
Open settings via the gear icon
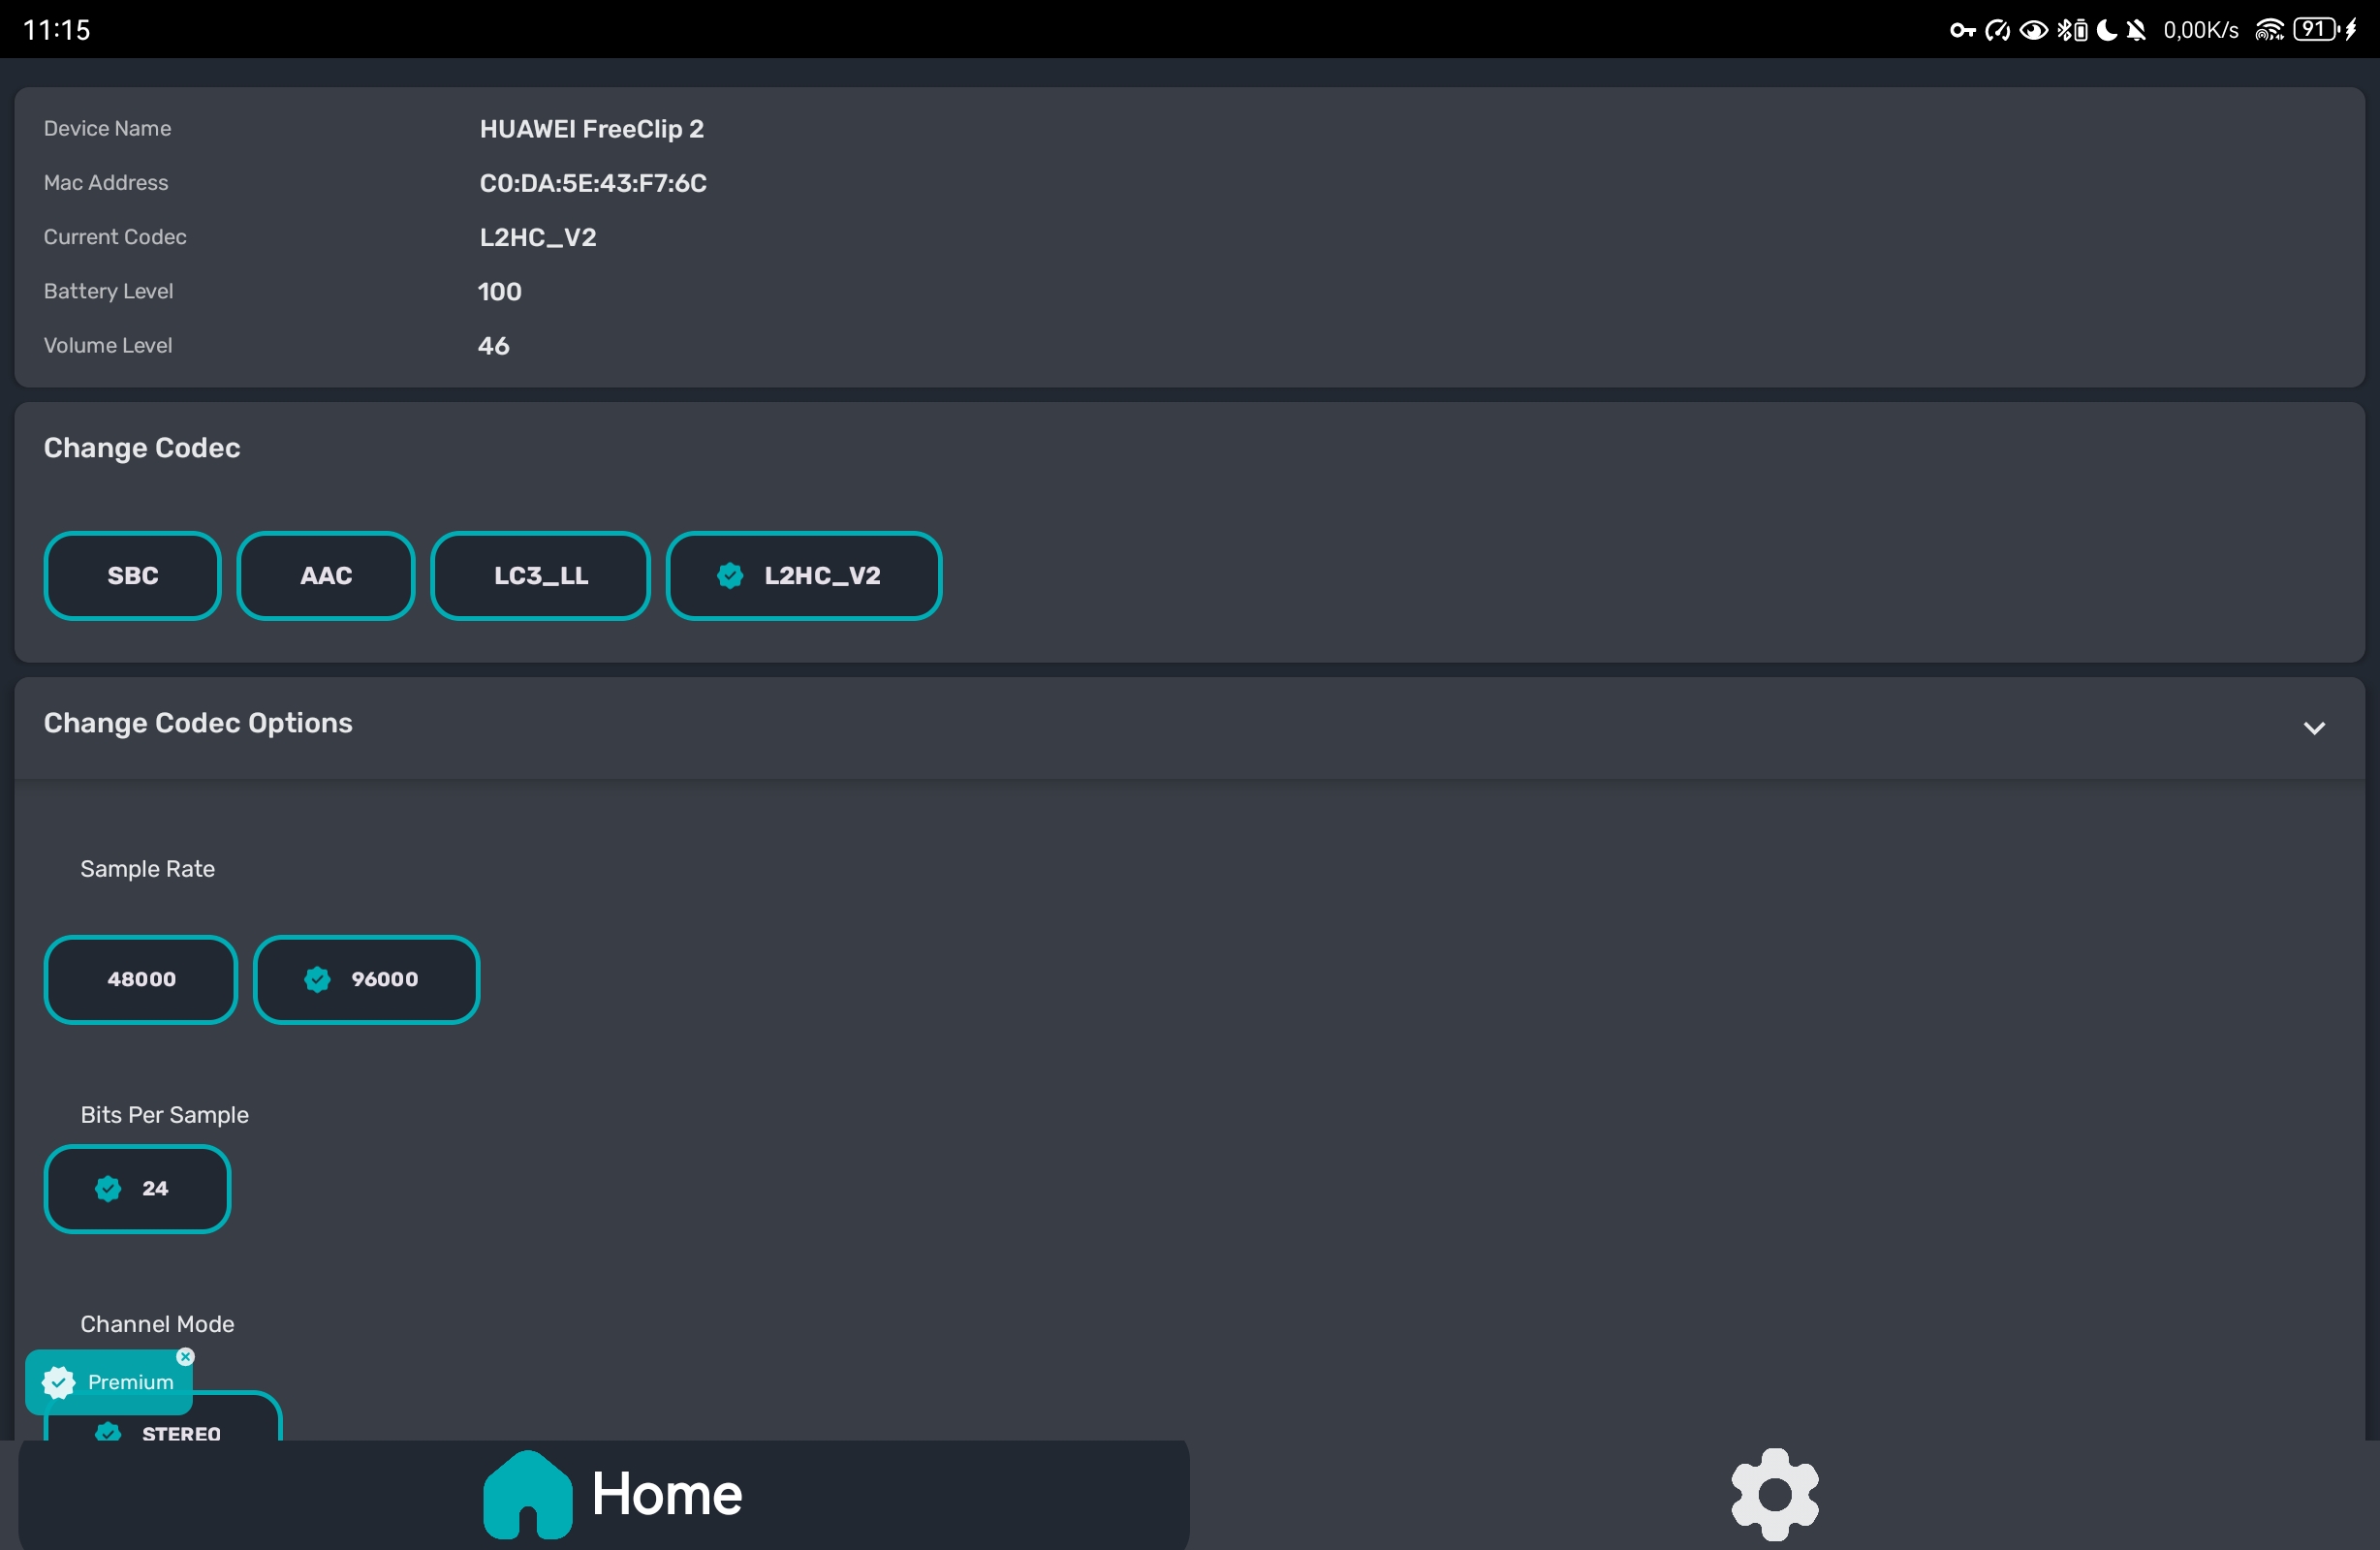pos(1774,1494)
